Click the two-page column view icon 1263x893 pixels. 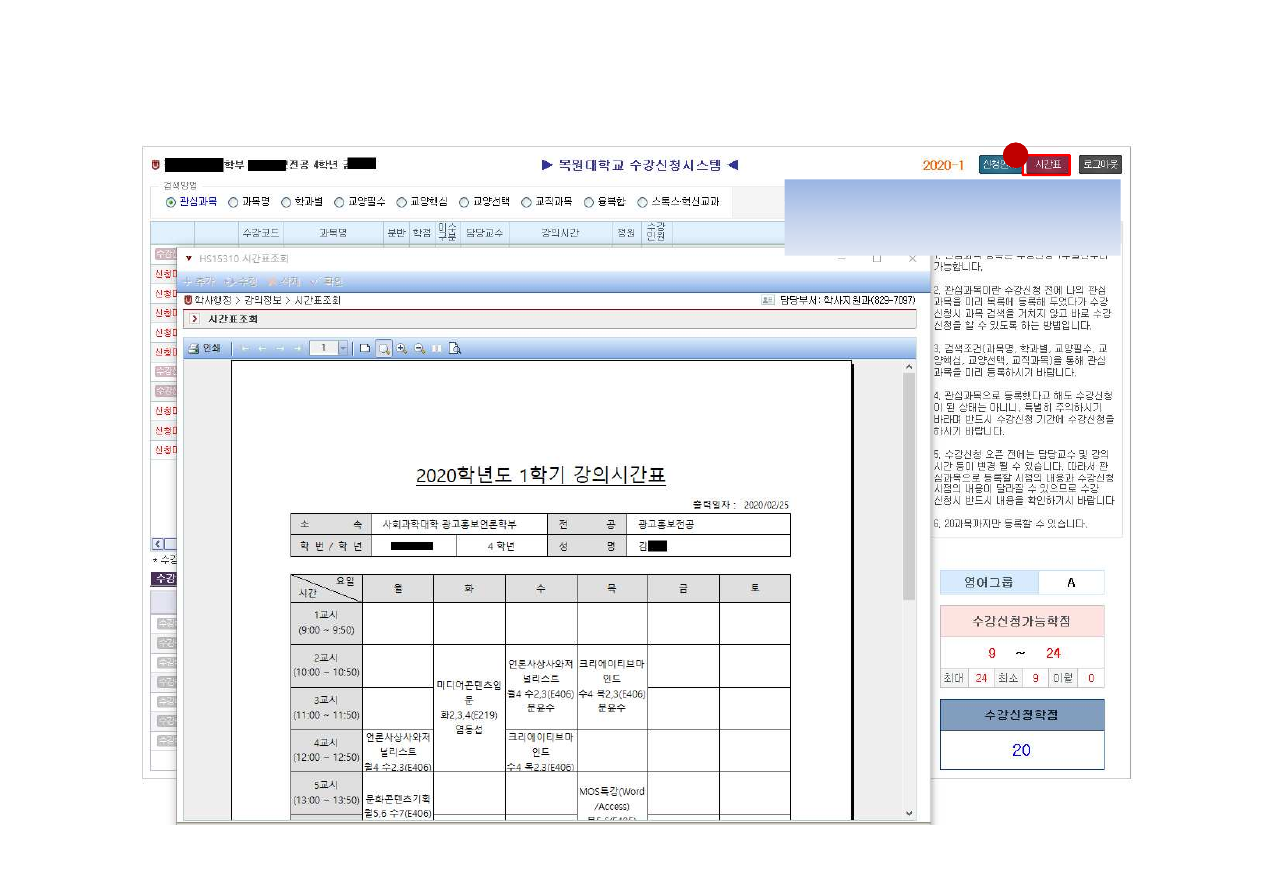coord(437,348)
